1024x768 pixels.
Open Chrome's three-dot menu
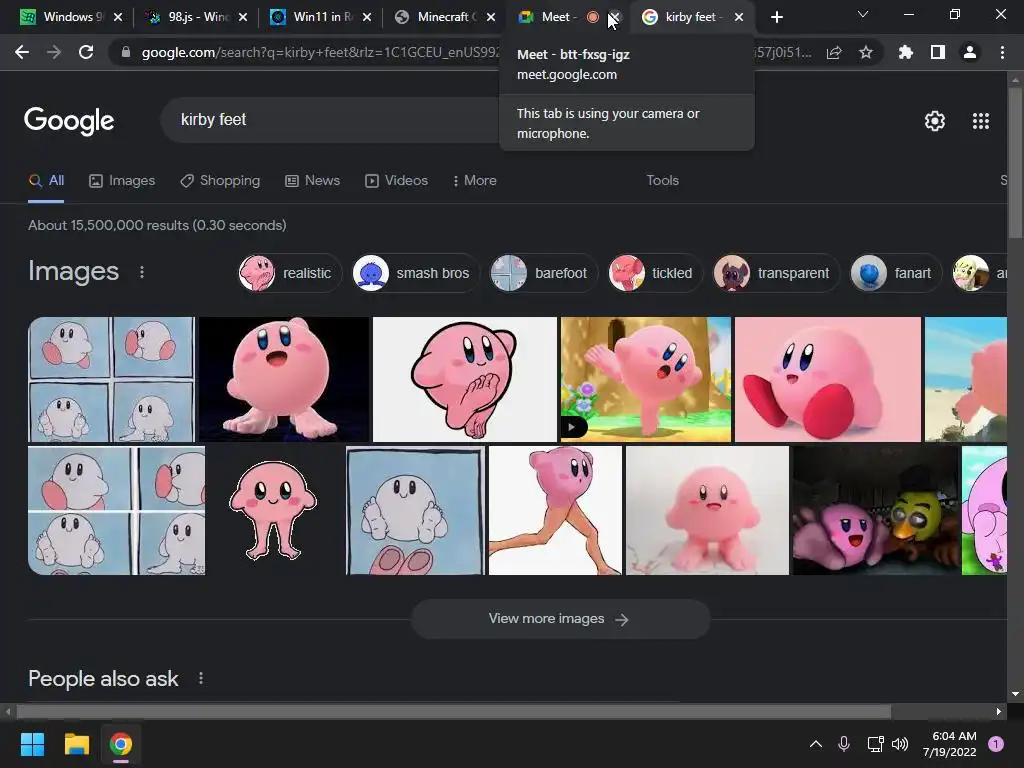(1002, 52)
